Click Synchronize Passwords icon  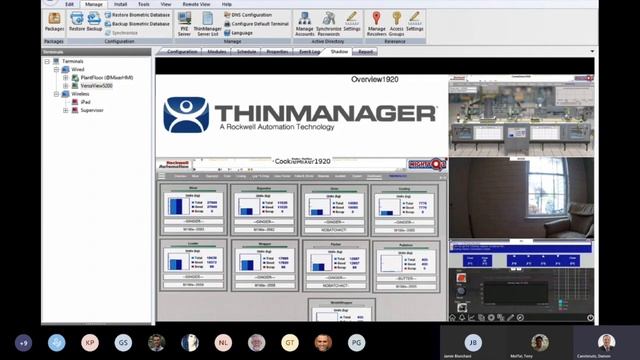[329, 24]
